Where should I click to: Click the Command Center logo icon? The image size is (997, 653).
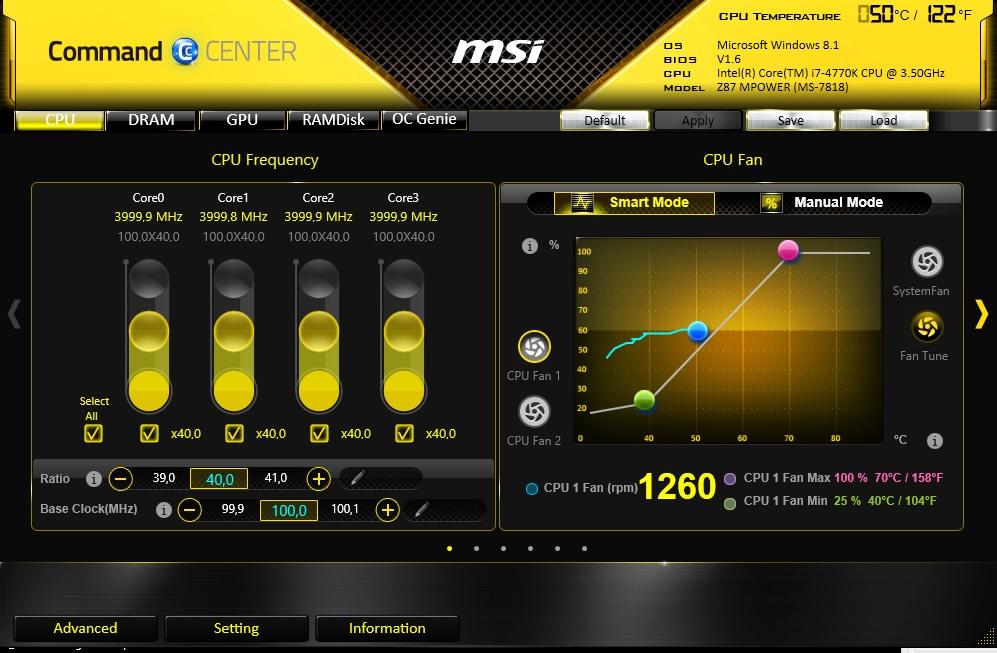coord(185,52)
